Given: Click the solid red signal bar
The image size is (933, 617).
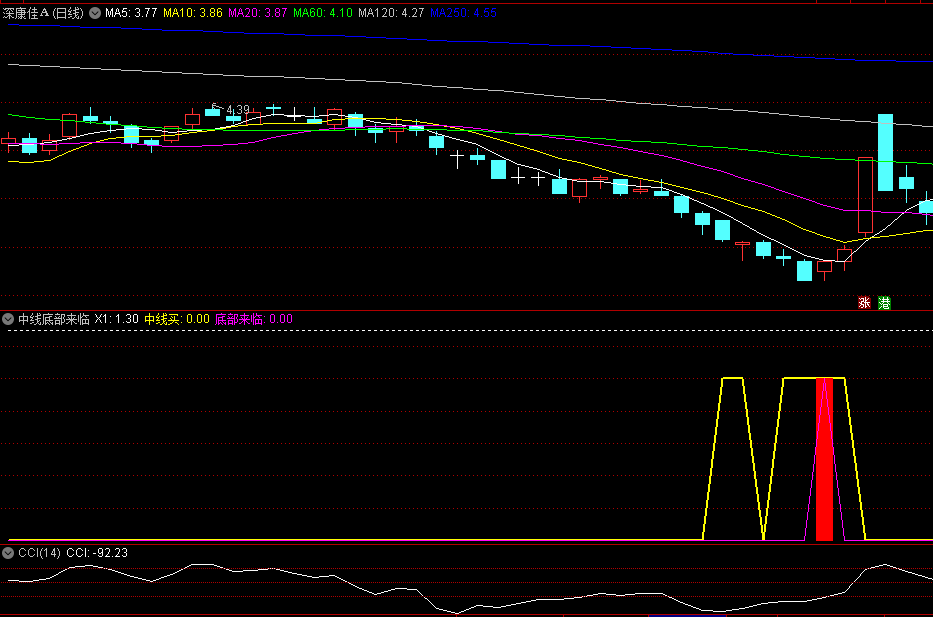Looking at the screenshot, I should tap(824, 459).
